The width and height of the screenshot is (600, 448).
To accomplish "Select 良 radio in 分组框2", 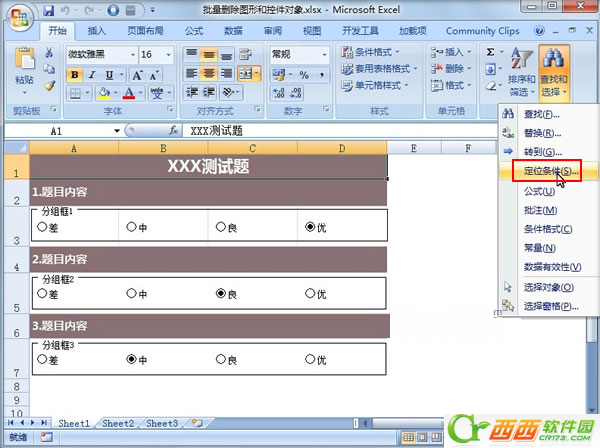I will click(220, 293).
